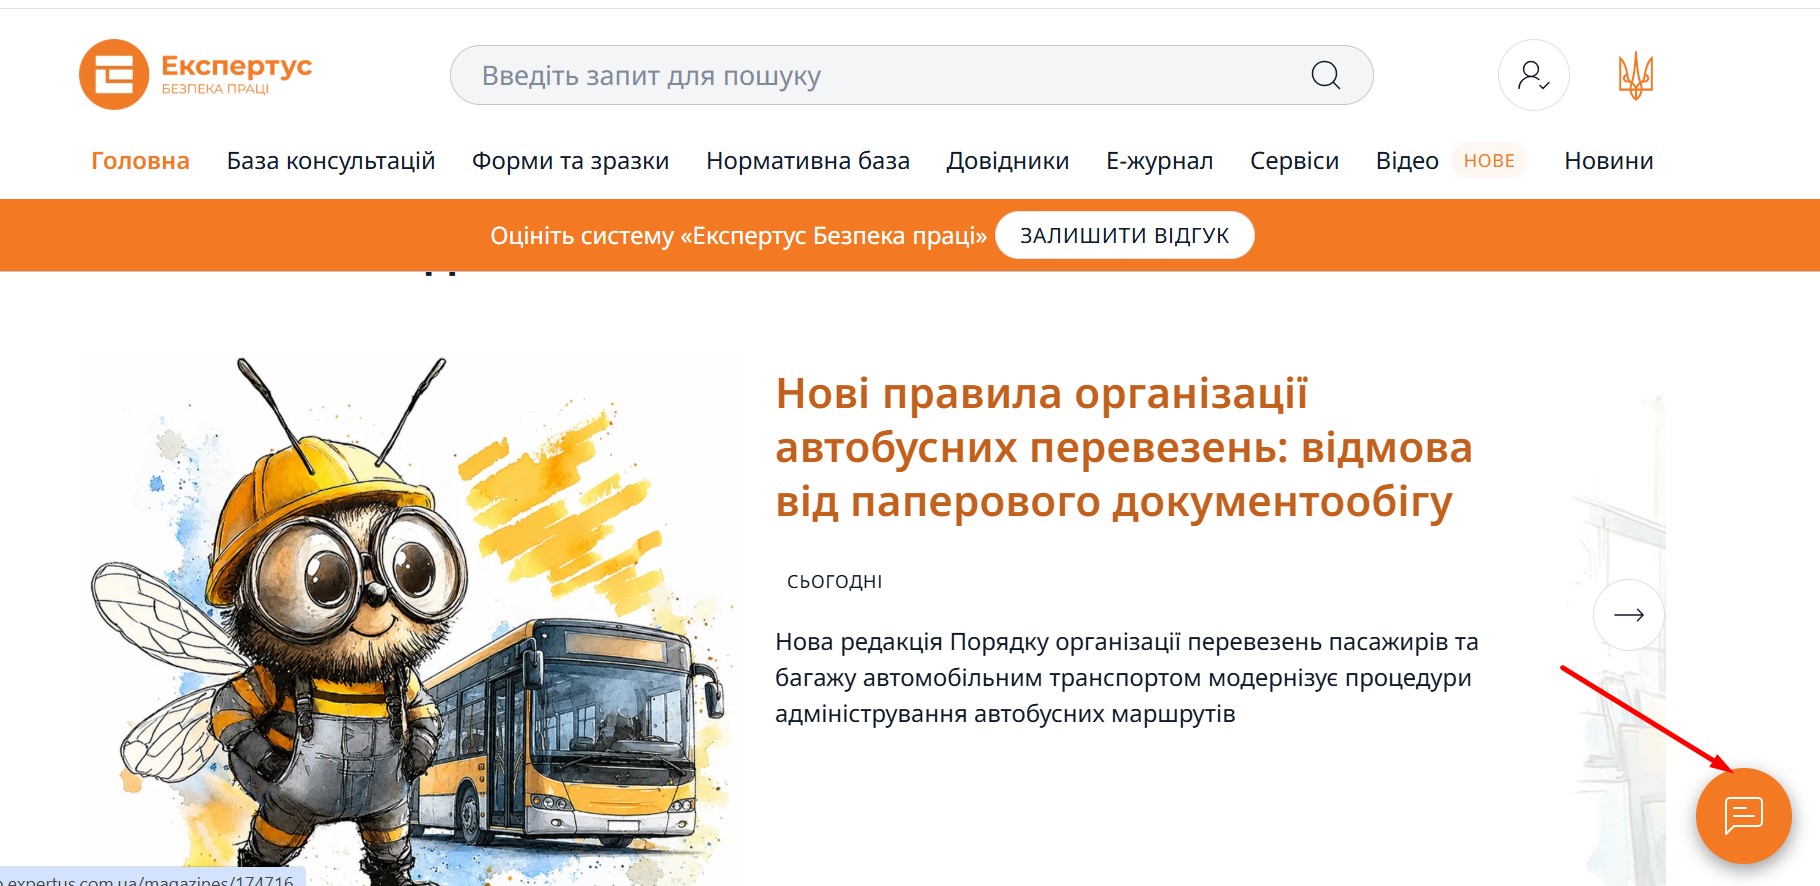The image size is (1820, 886).
Task: Open the user profile icon
Action: point(1533,75)
